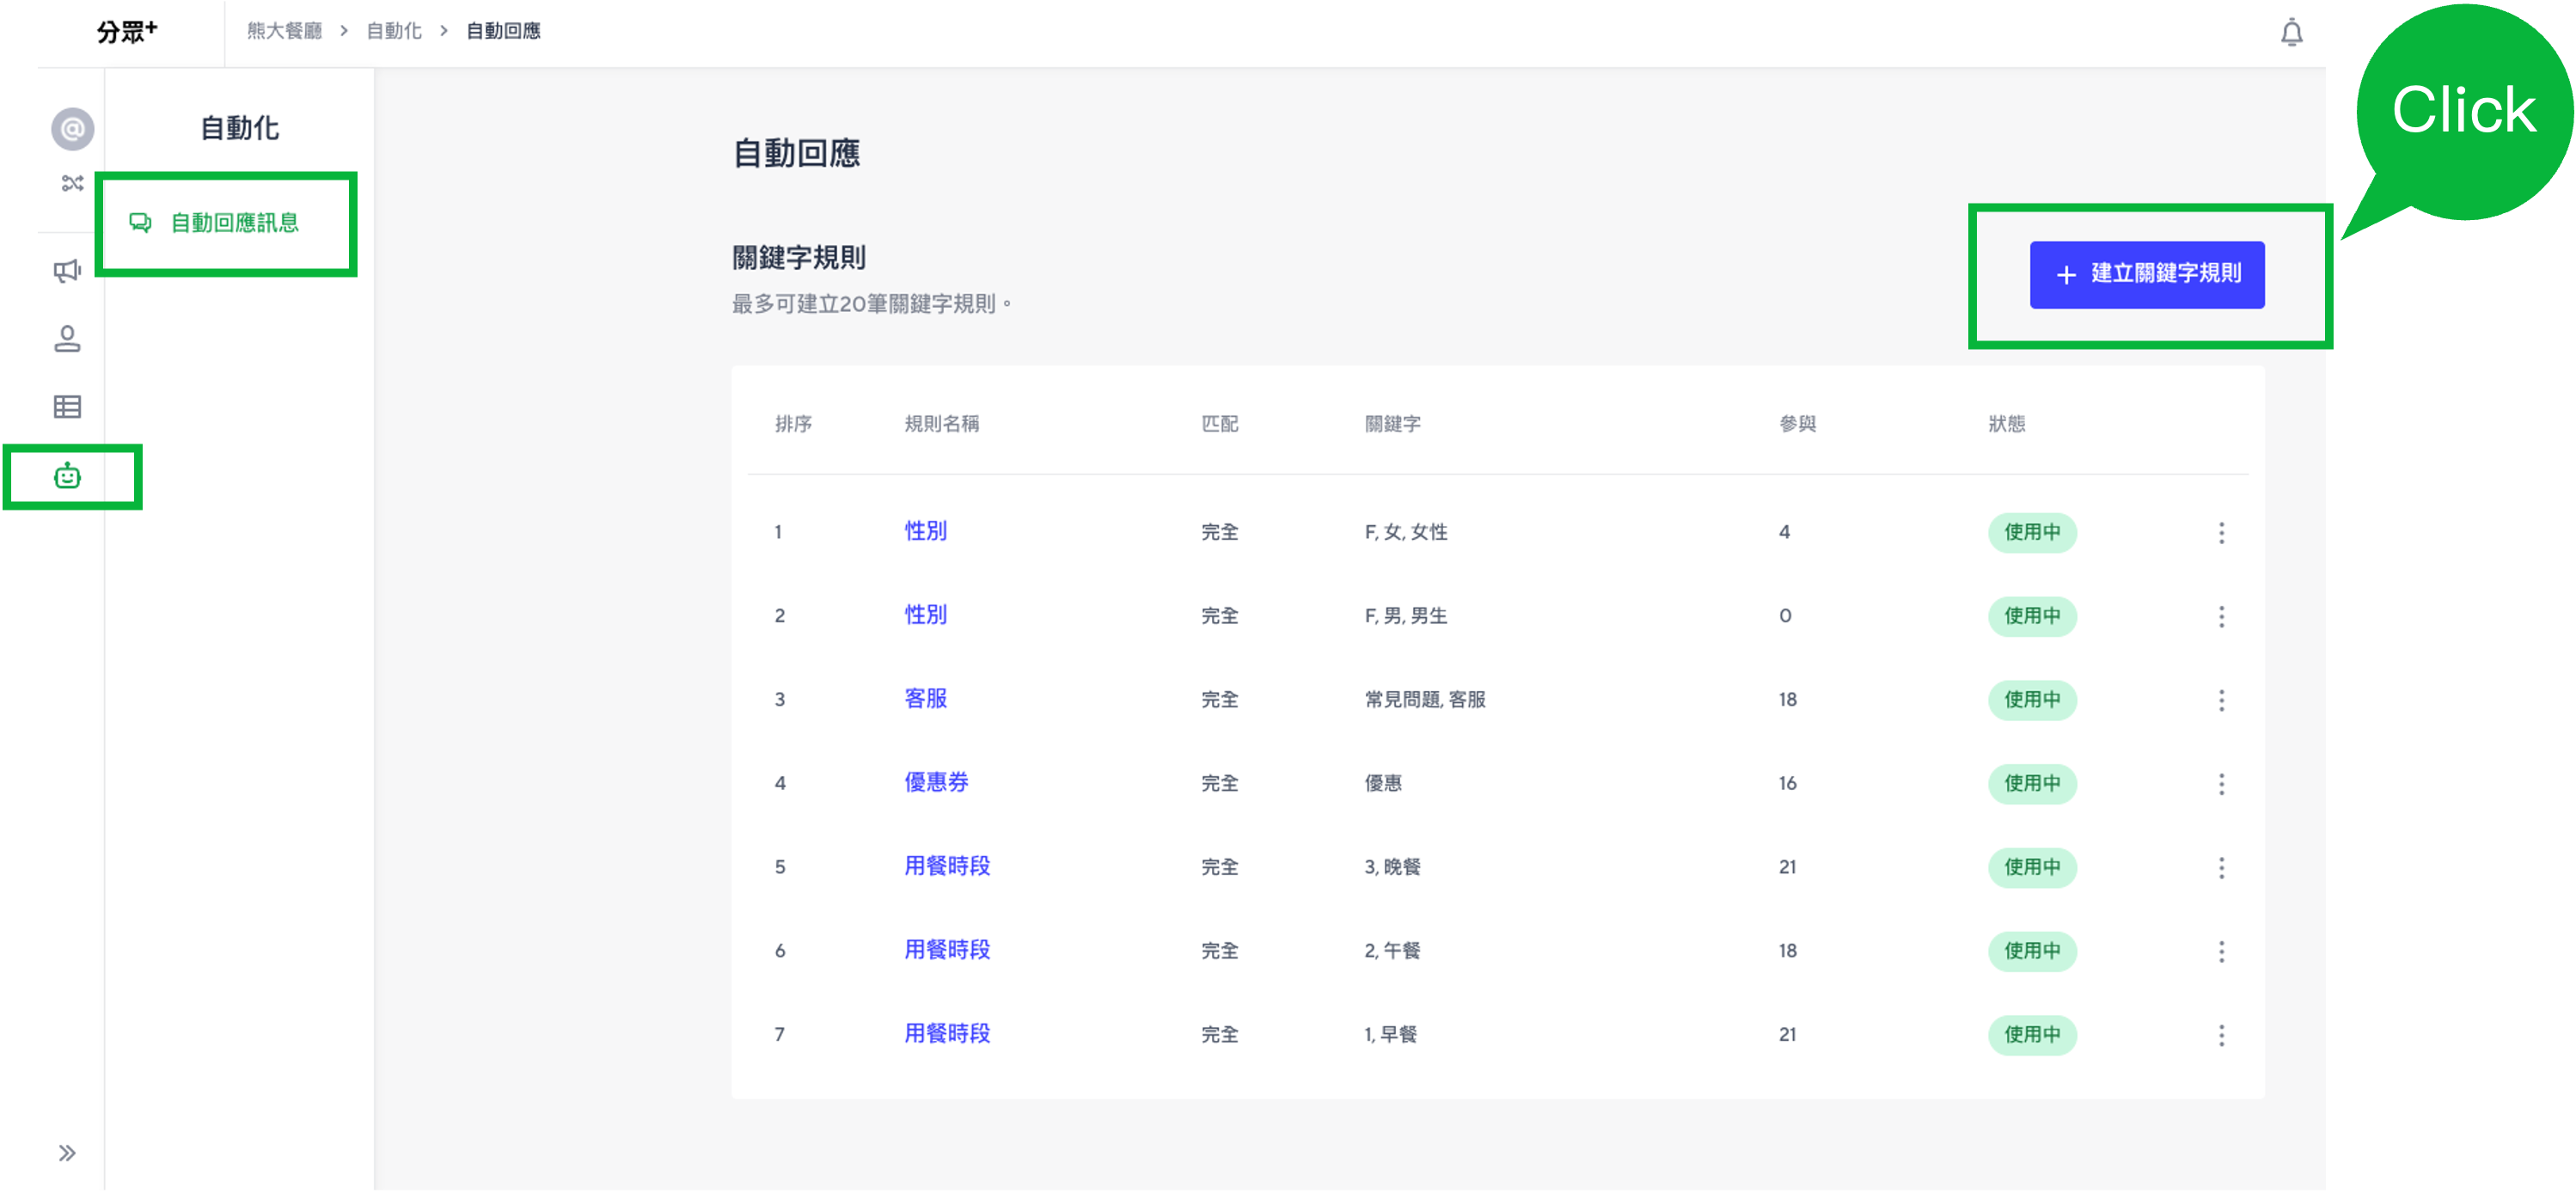Viewport: 2576px width, 1193px height.
Task: Open the contacts person sidebar icon
Action: 67,339
